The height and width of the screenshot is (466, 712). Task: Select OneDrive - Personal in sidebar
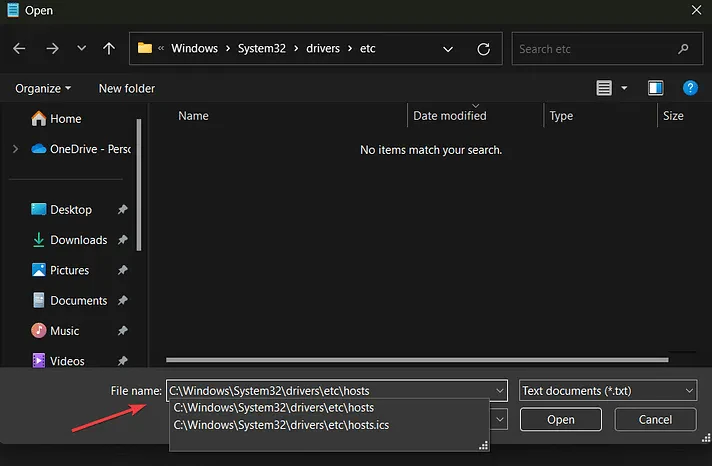click(81, 149)
